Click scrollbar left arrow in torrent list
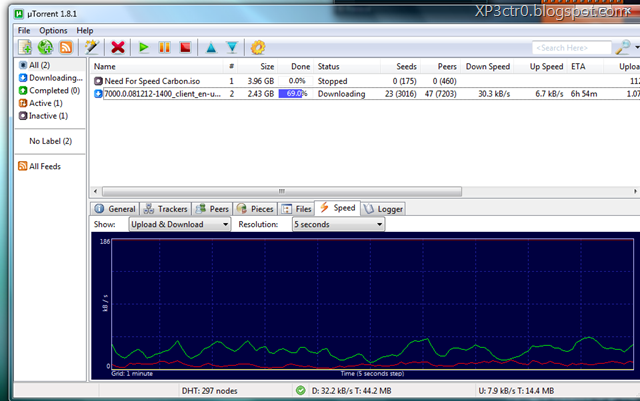640x401 pixels. (96, 191)
